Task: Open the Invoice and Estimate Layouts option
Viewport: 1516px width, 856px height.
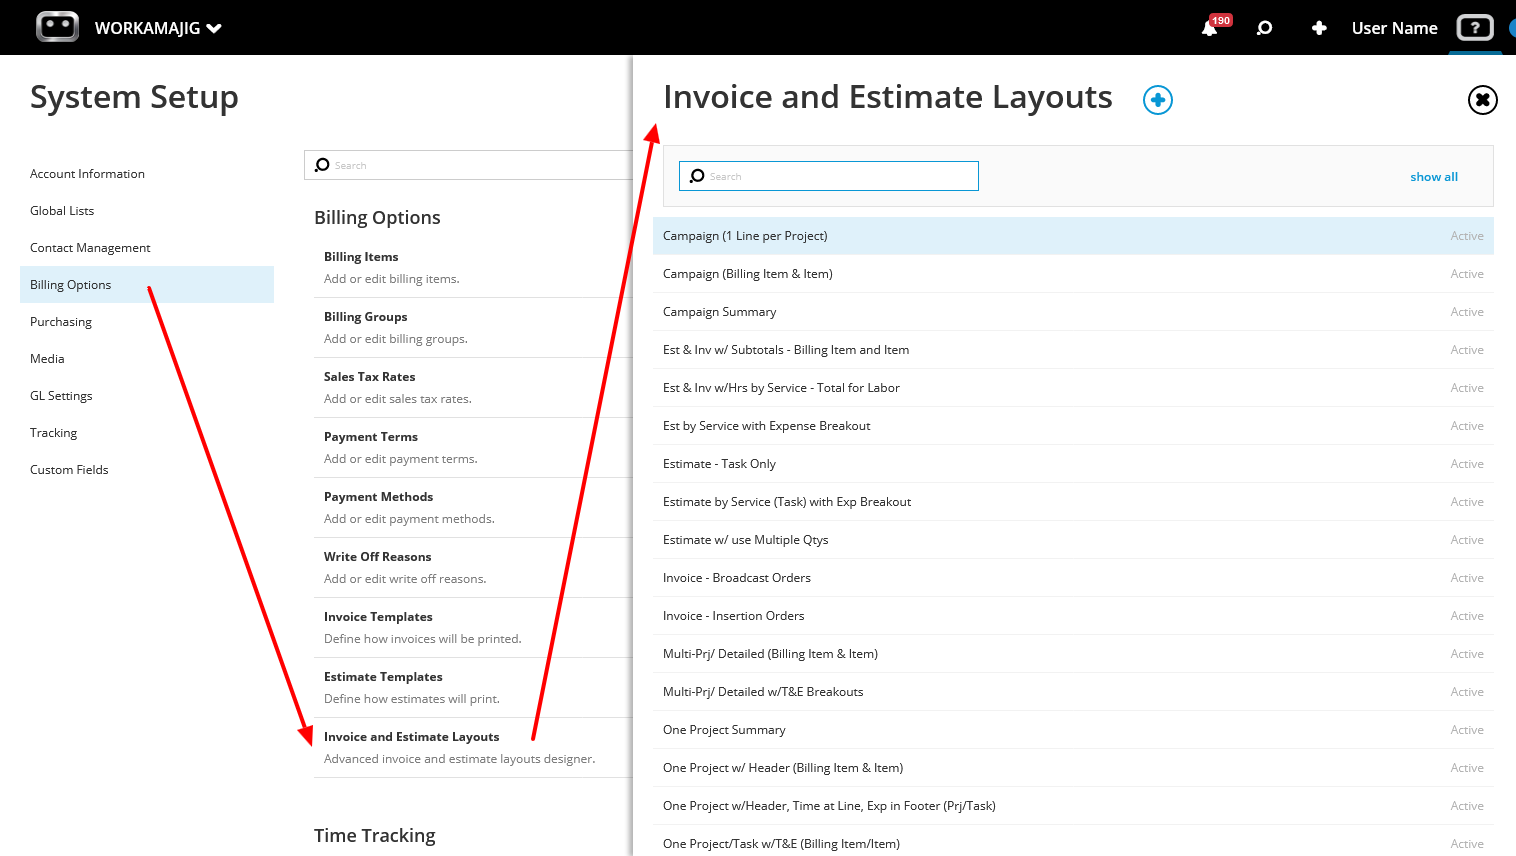Action: click(x=473, y=748)
